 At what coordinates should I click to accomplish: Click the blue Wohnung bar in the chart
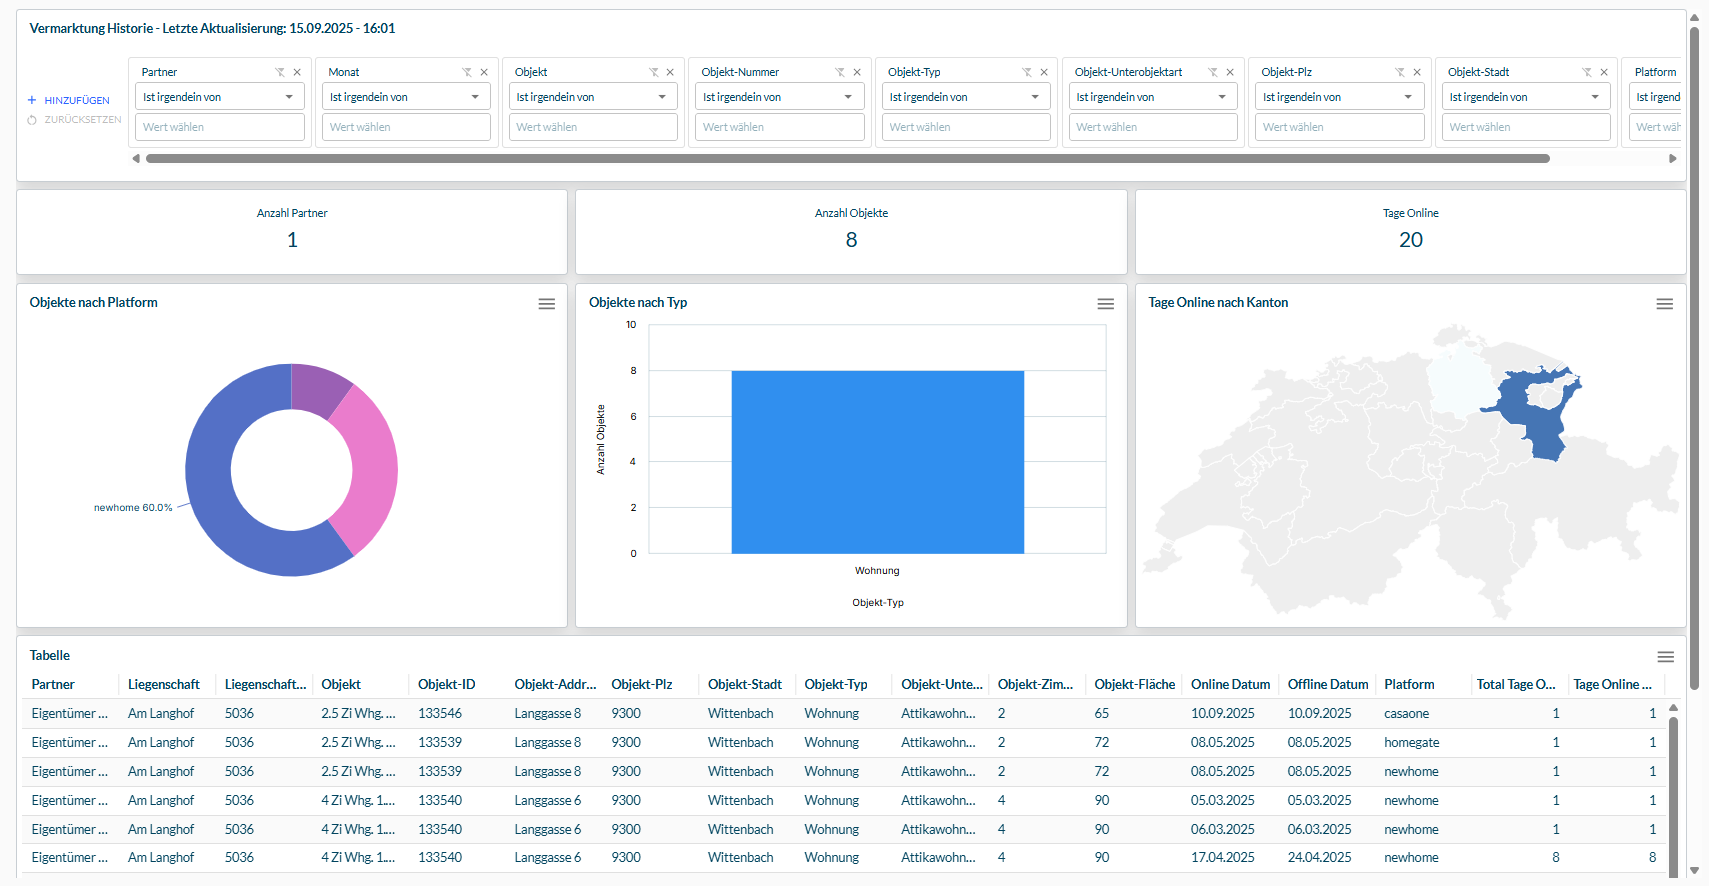(x=877, y=462)
